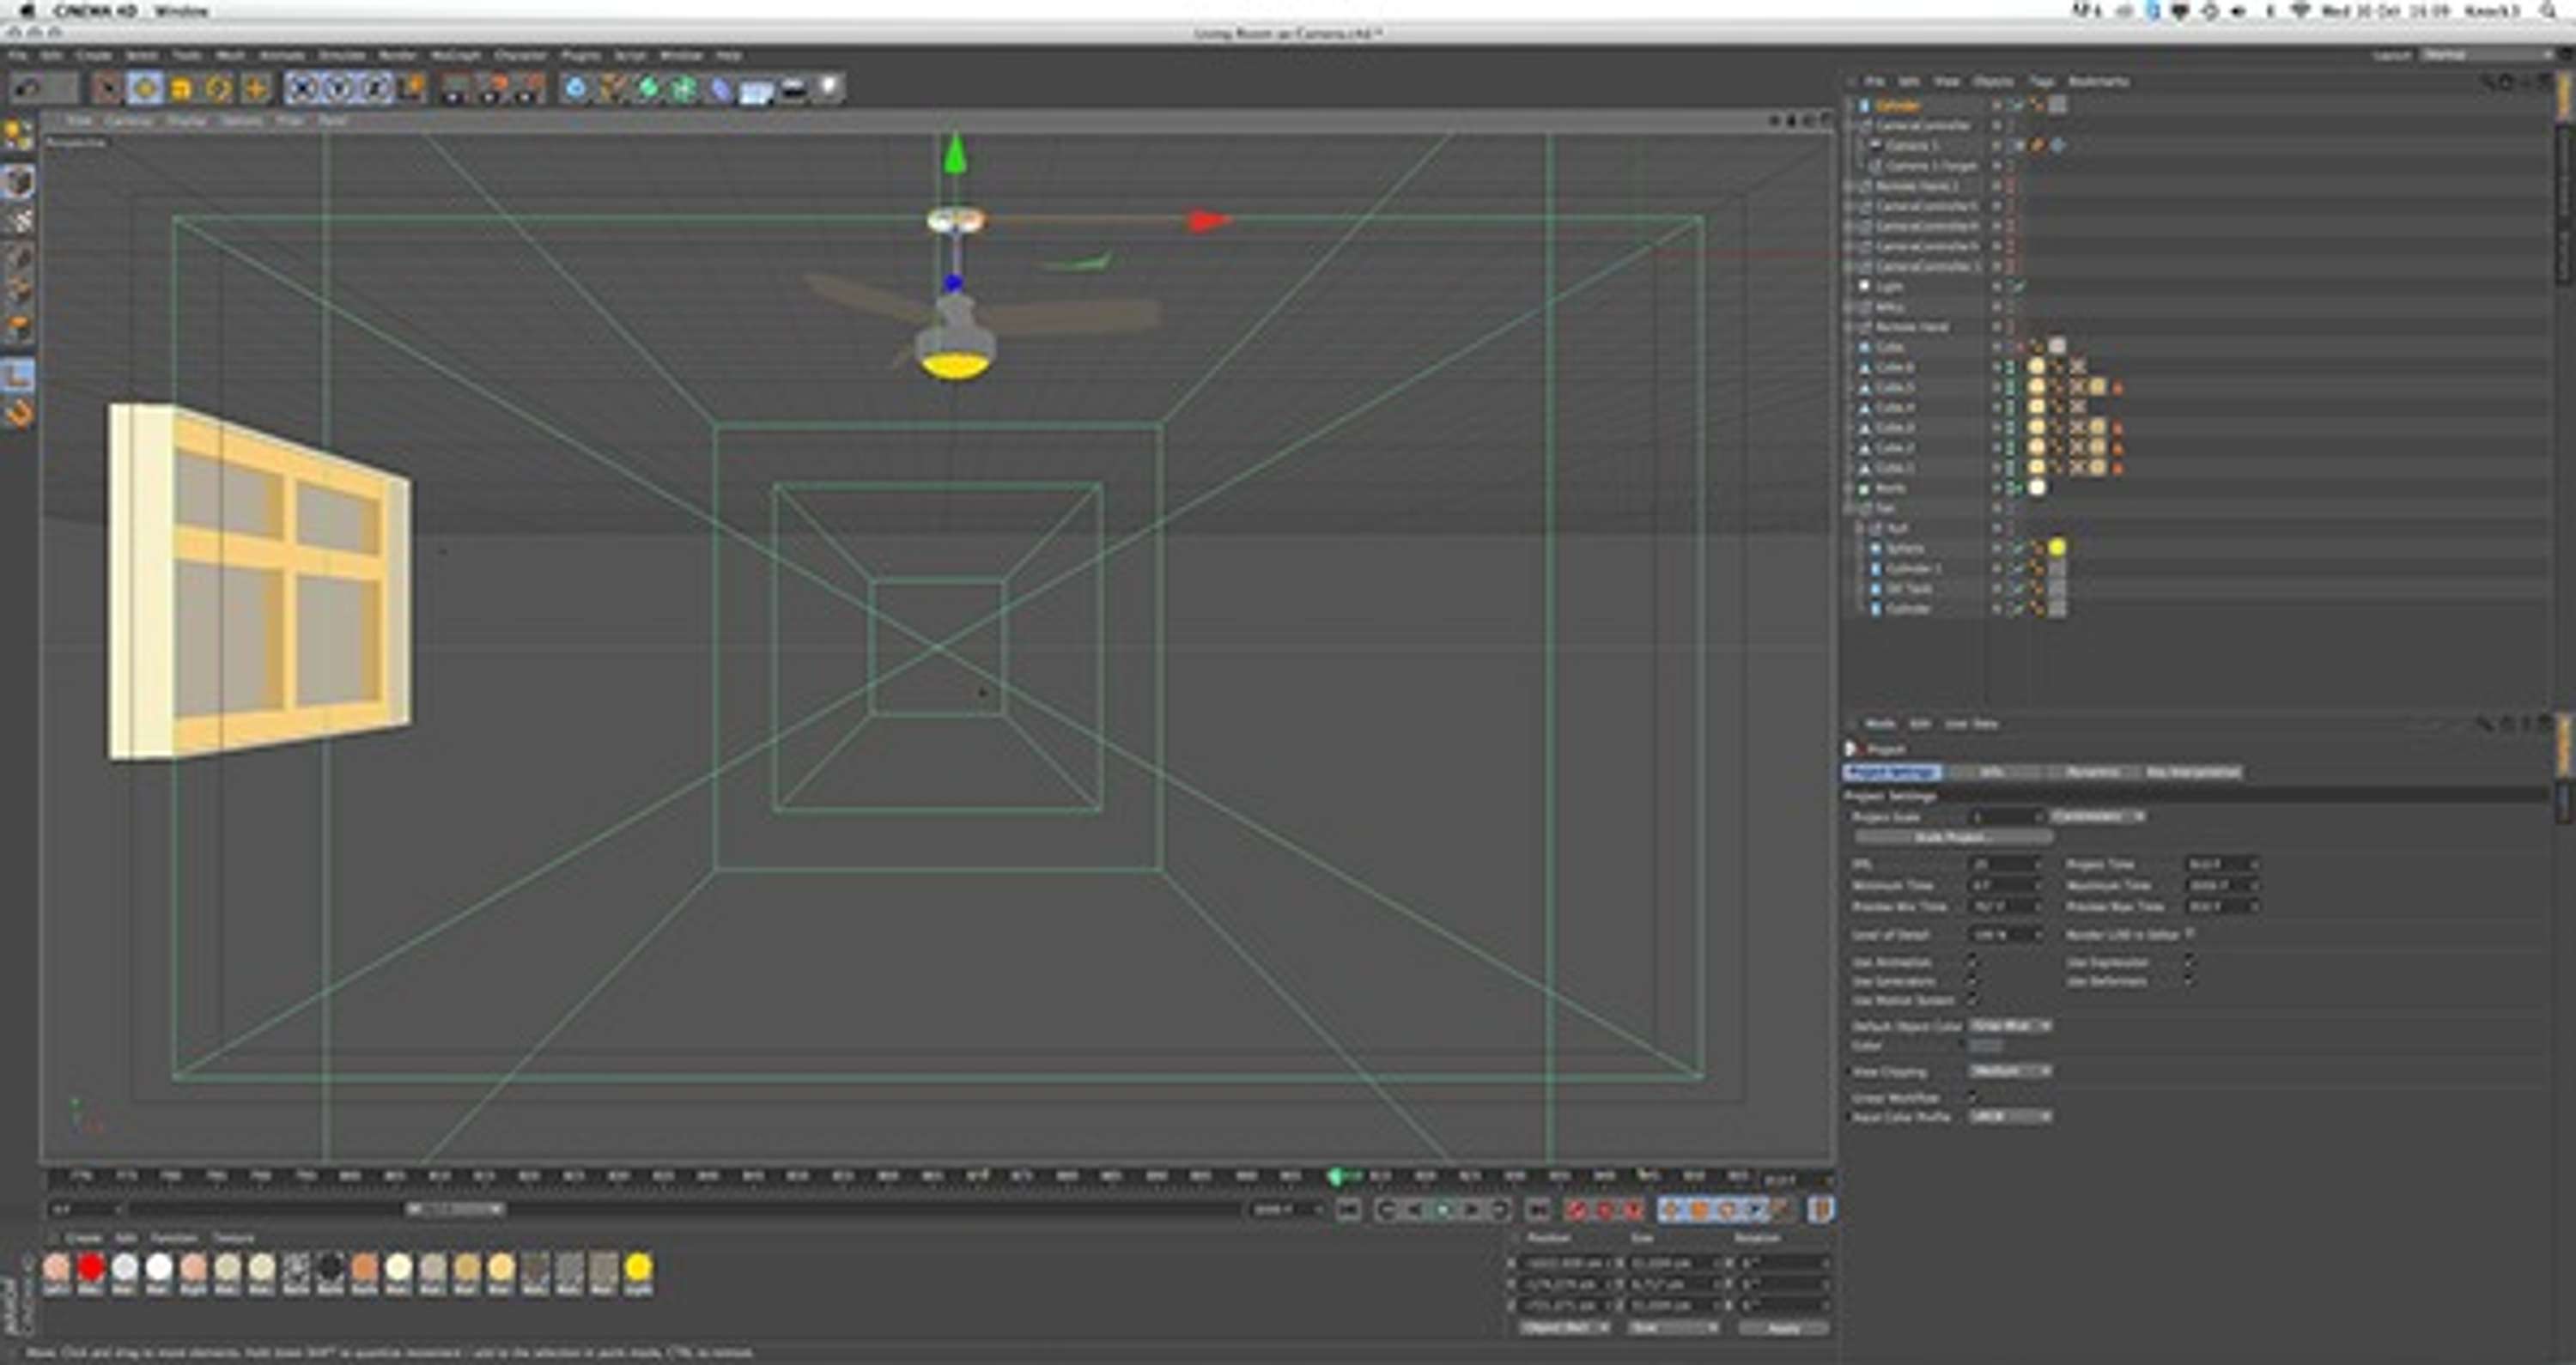The width and height of the screenshot is (2576, 1365).
Task: Open the Render menu in the menu bar
Action: click(x=397, y=56)
